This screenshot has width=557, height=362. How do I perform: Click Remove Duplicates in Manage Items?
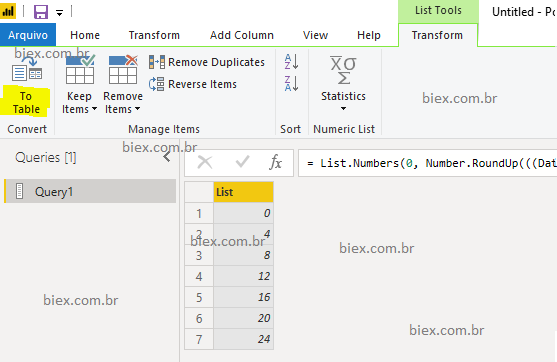pyautogui.click(x=207, y=62)
